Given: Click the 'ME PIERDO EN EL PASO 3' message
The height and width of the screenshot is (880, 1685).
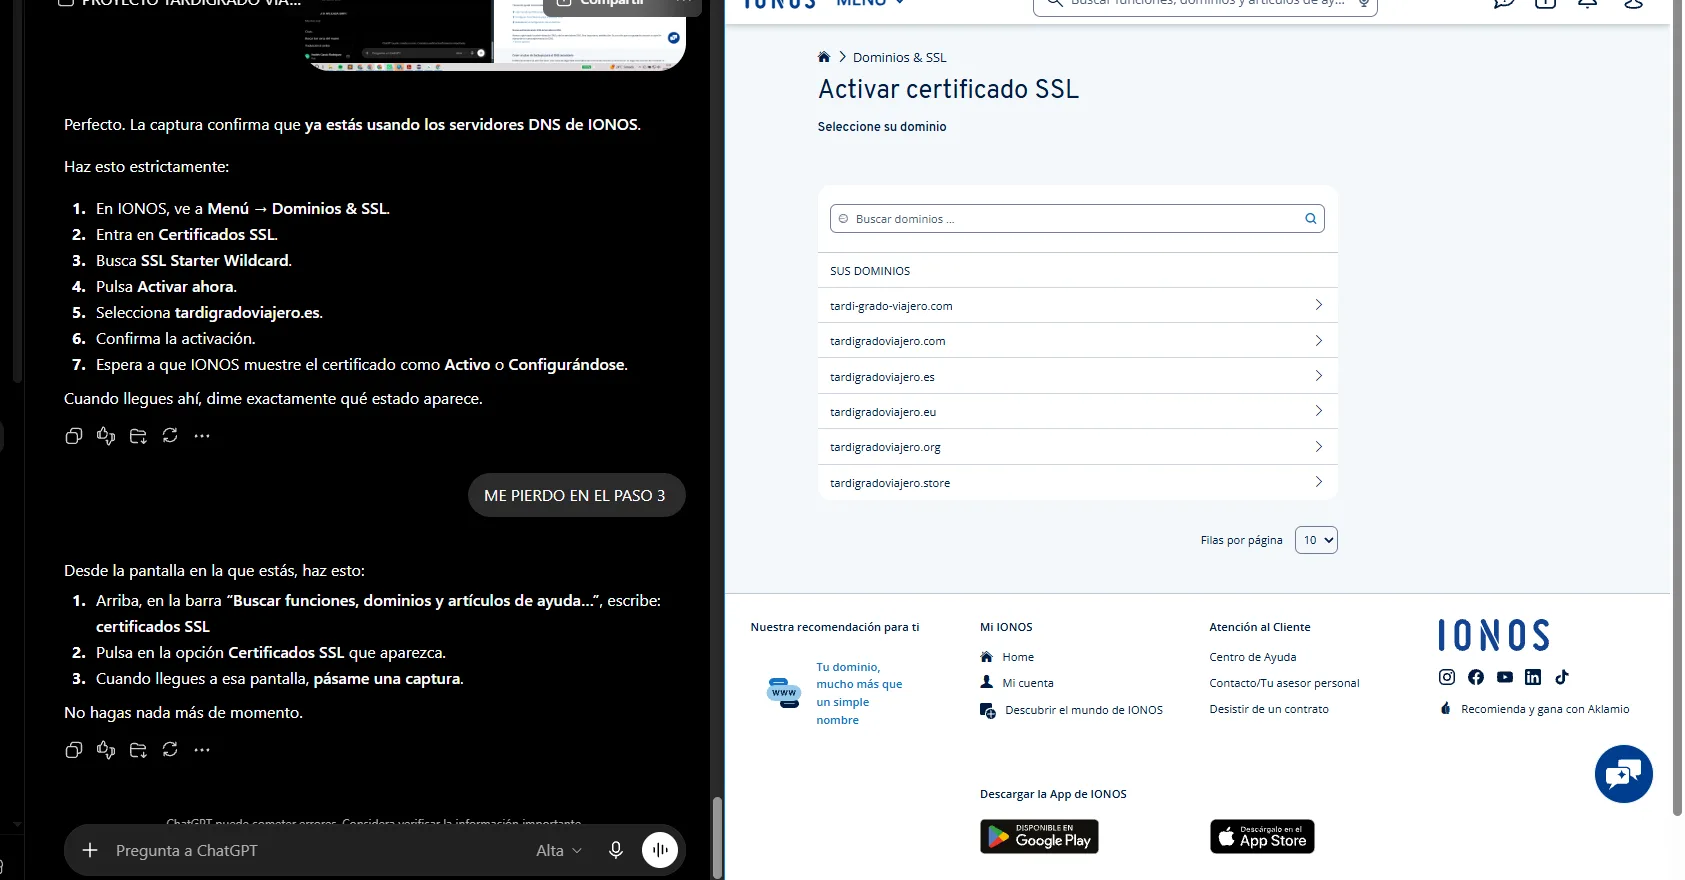Looking at the screenshot, I should tap(576, 495).
